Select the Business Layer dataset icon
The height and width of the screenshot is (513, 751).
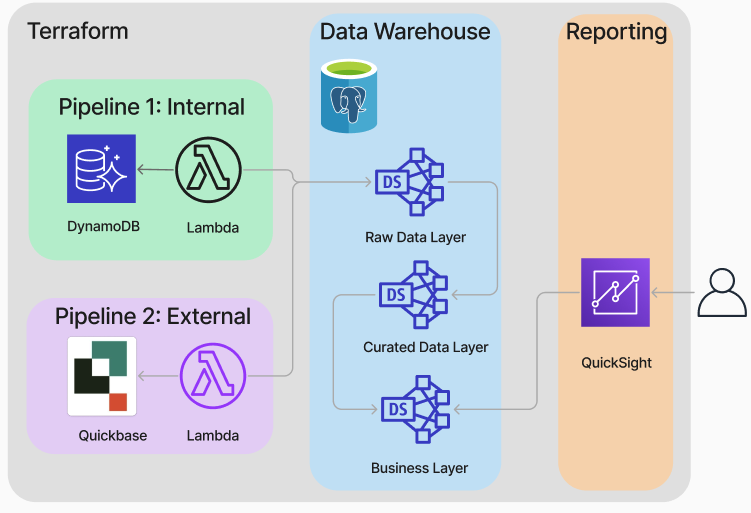coord(413,409)
